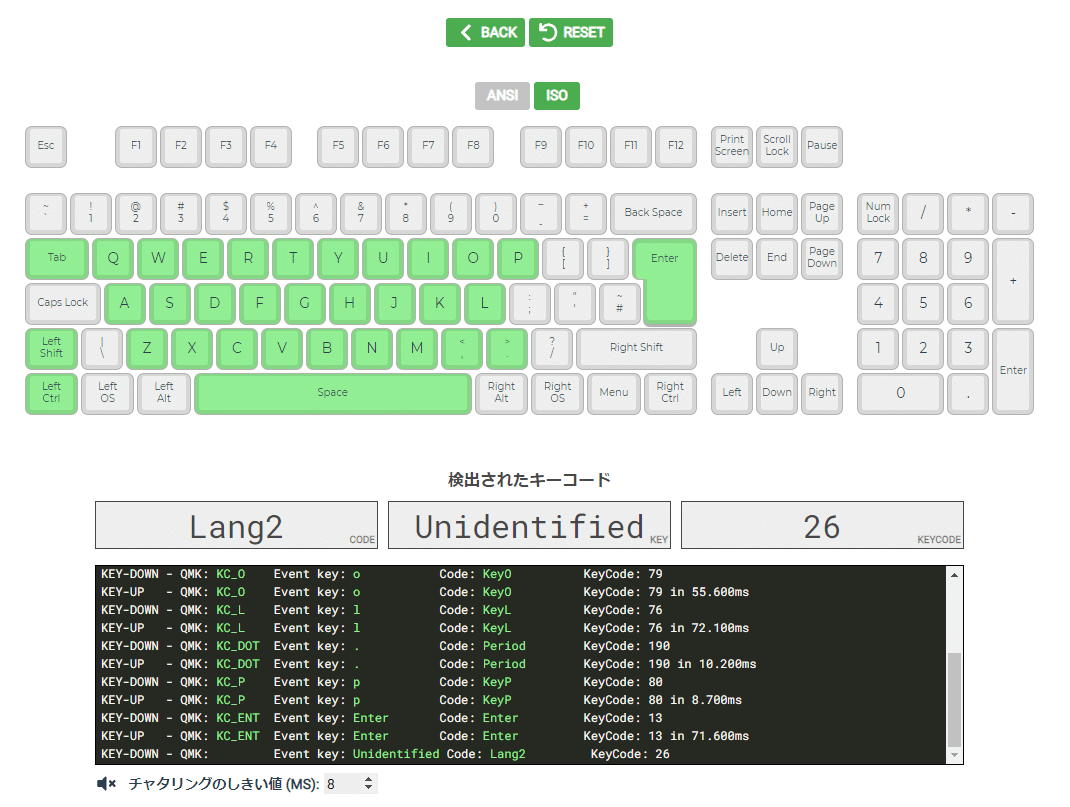Click the Page Down key
Viewport: 1070px width, 807px height.
822,258
